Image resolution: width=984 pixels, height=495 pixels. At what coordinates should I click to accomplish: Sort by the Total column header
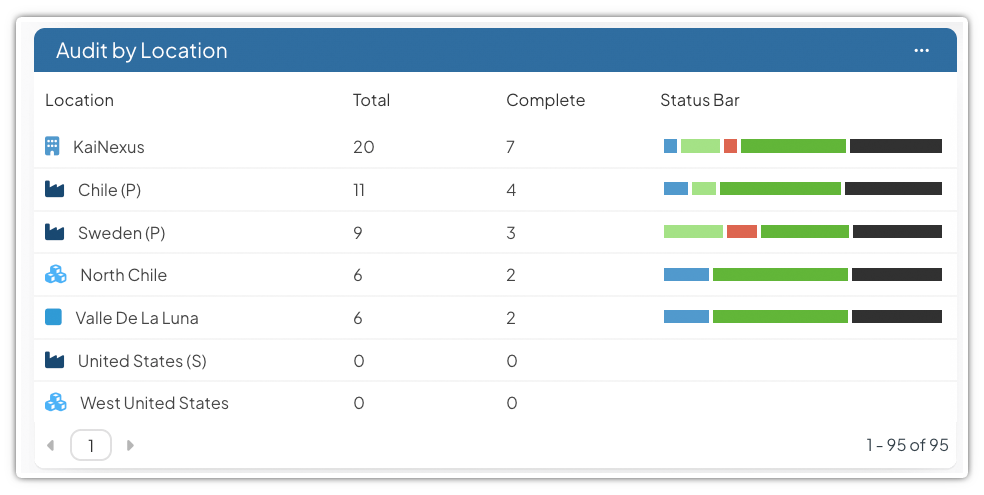coord(371,100)
